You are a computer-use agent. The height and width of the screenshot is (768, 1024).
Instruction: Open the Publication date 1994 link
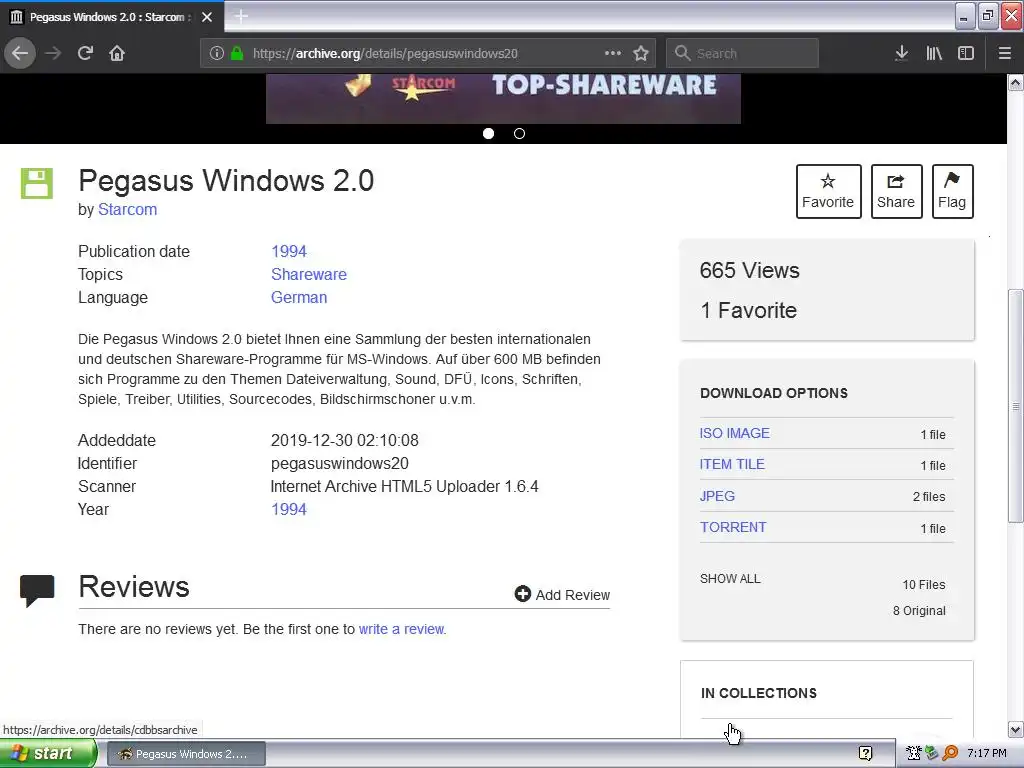(289, 251)
